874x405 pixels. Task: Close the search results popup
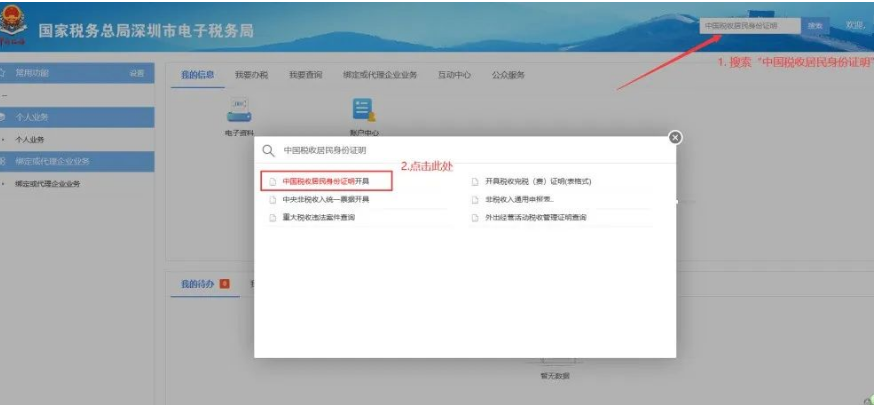(675, 138)
